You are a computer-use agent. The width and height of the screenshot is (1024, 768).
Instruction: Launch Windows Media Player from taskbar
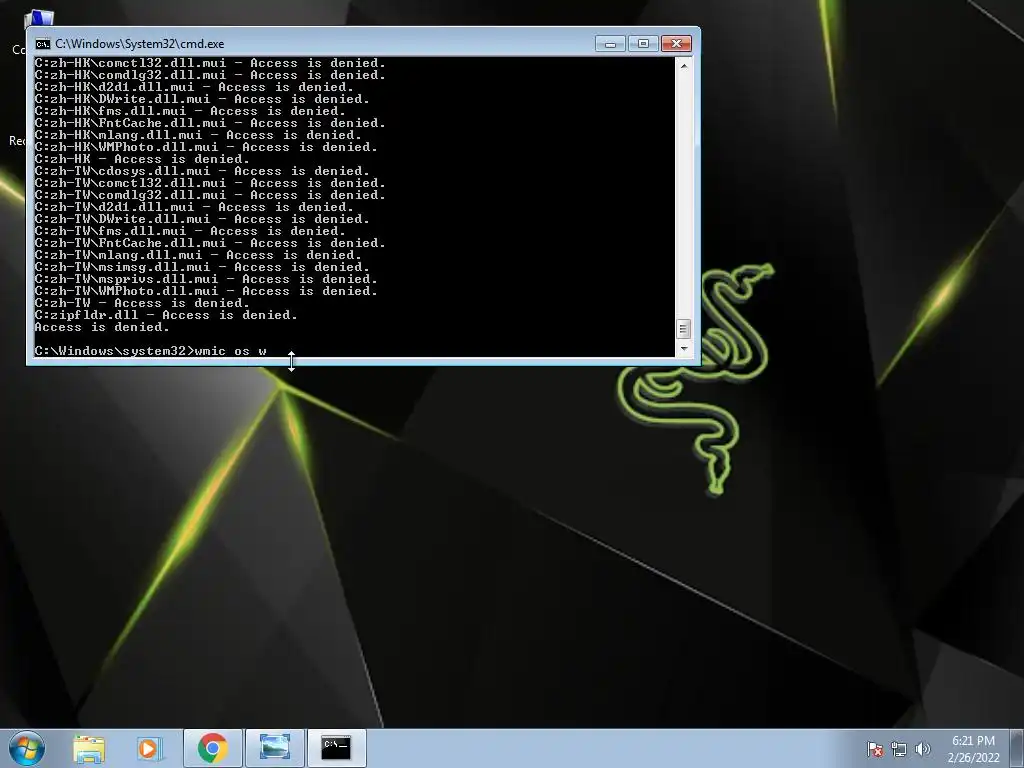150,748
